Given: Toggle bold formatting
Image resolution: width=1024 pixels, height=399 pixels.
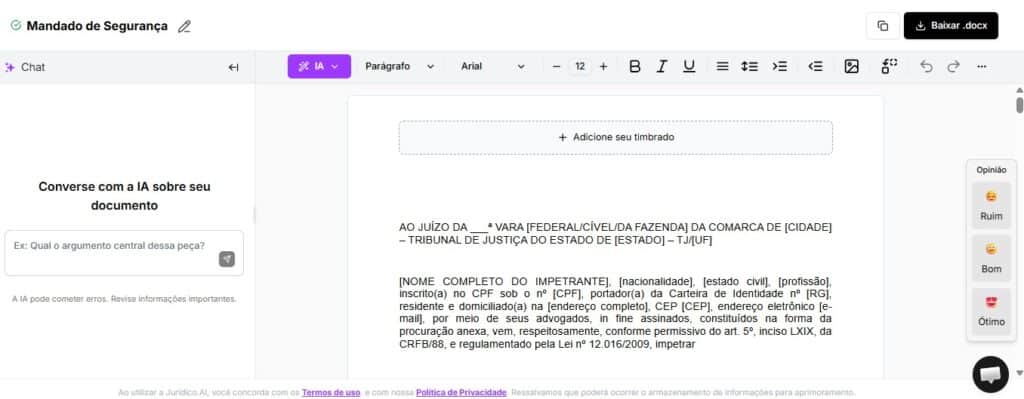Looking at the screenshot, I should tap(635, 67).
